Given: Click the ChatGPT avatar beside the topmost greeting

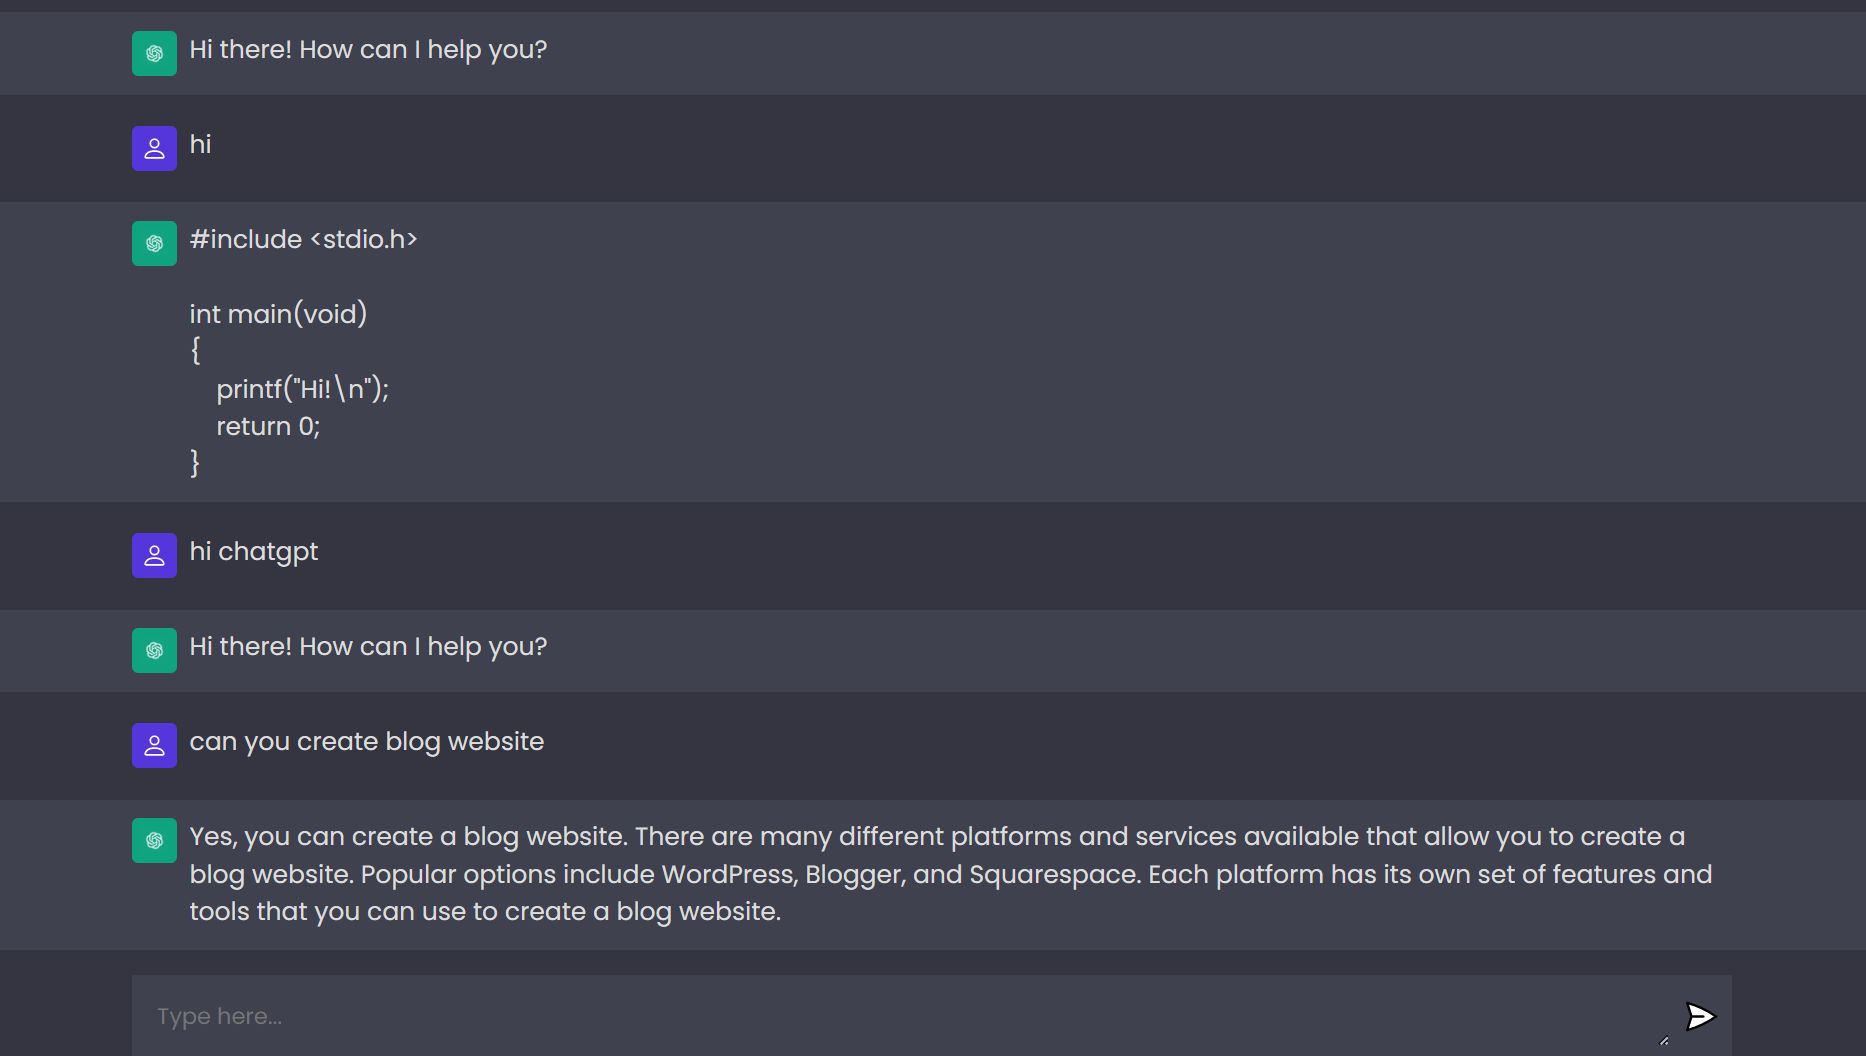Looking at the screenshot, I should [154, 53].
